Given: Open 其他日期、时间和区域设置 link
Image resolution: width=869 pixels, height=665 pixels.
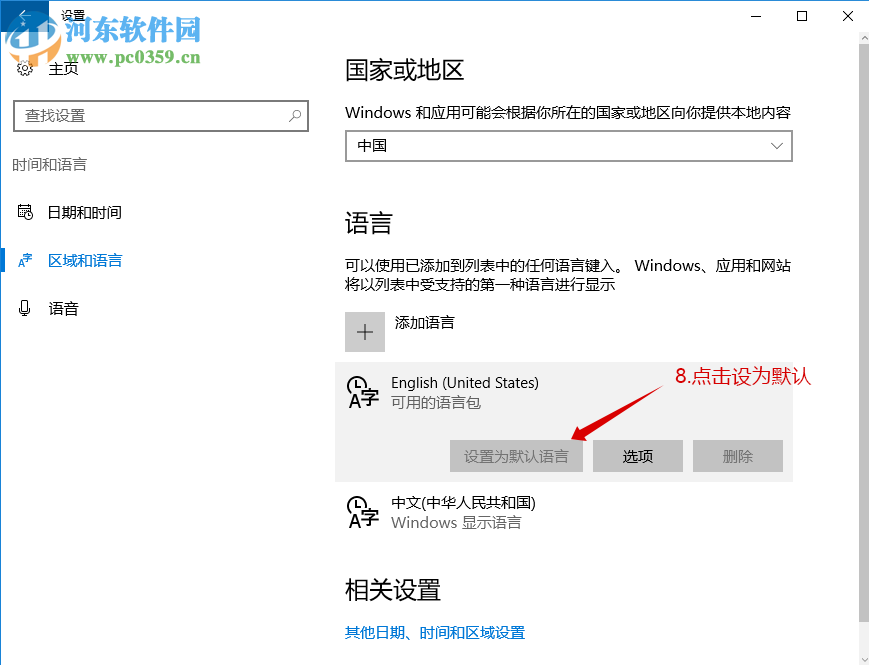Looking at the screenshot, I should pyautogui.click(x=435, y=633).
